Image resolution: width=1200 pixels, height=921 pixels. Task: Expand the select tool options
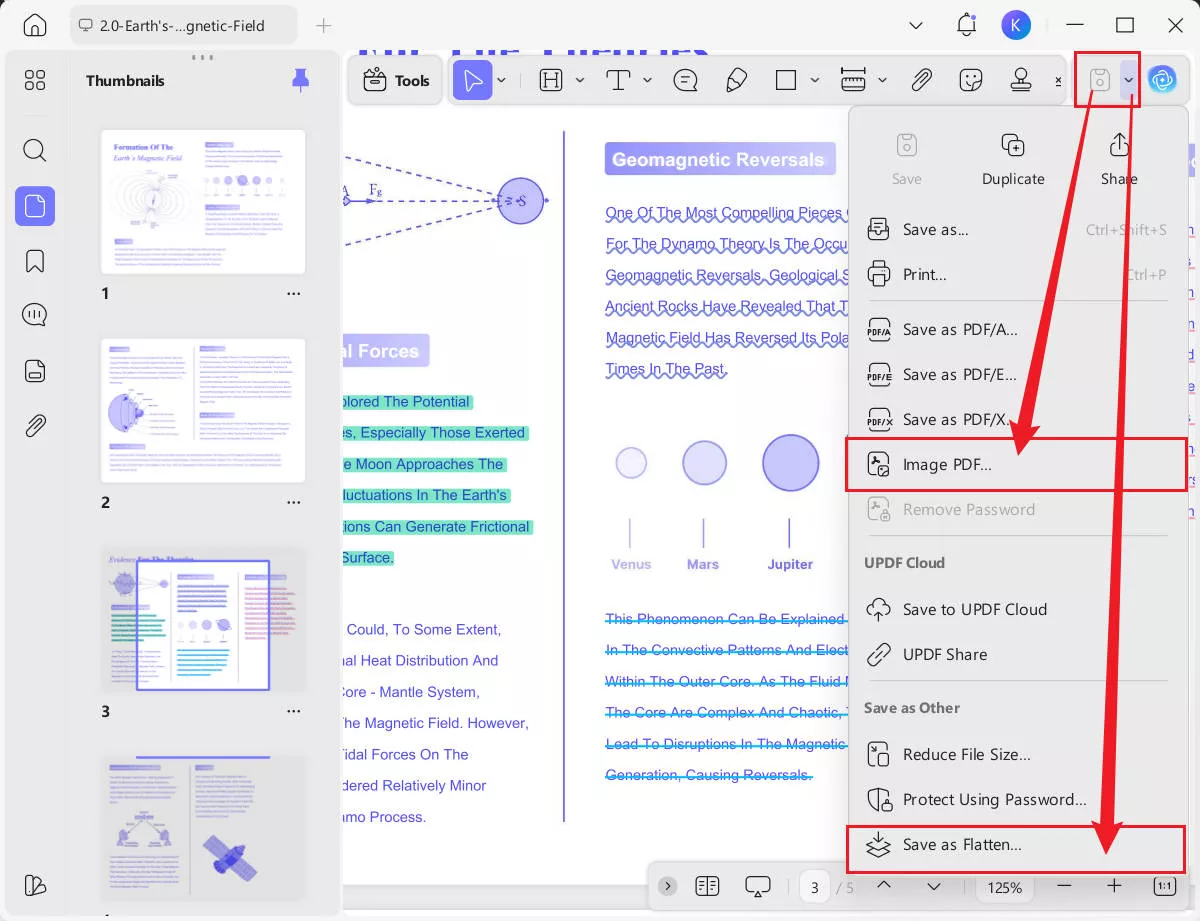pyautogui.click(x=502, y=80)
